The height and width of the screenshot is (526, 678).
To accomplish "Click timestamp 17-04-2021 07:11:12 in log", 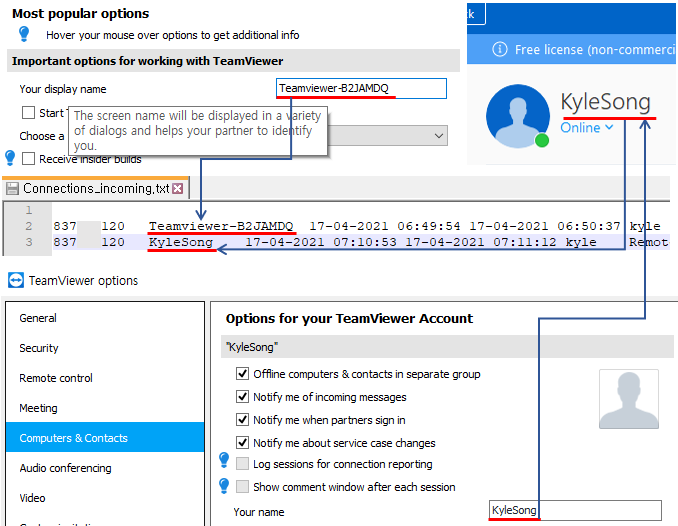I will 480,242.
